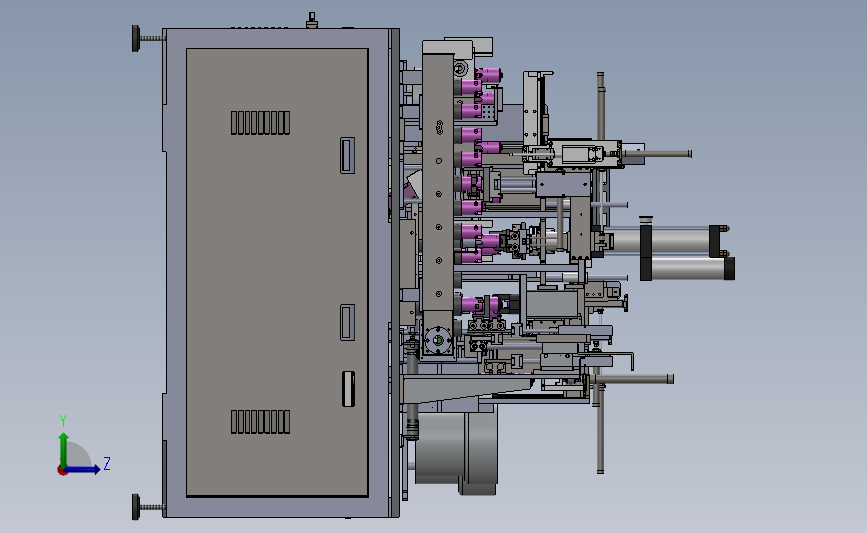Select the large gray cabinet door panel
The height and width of the screenshot is (533, 867).
(277, 273)
